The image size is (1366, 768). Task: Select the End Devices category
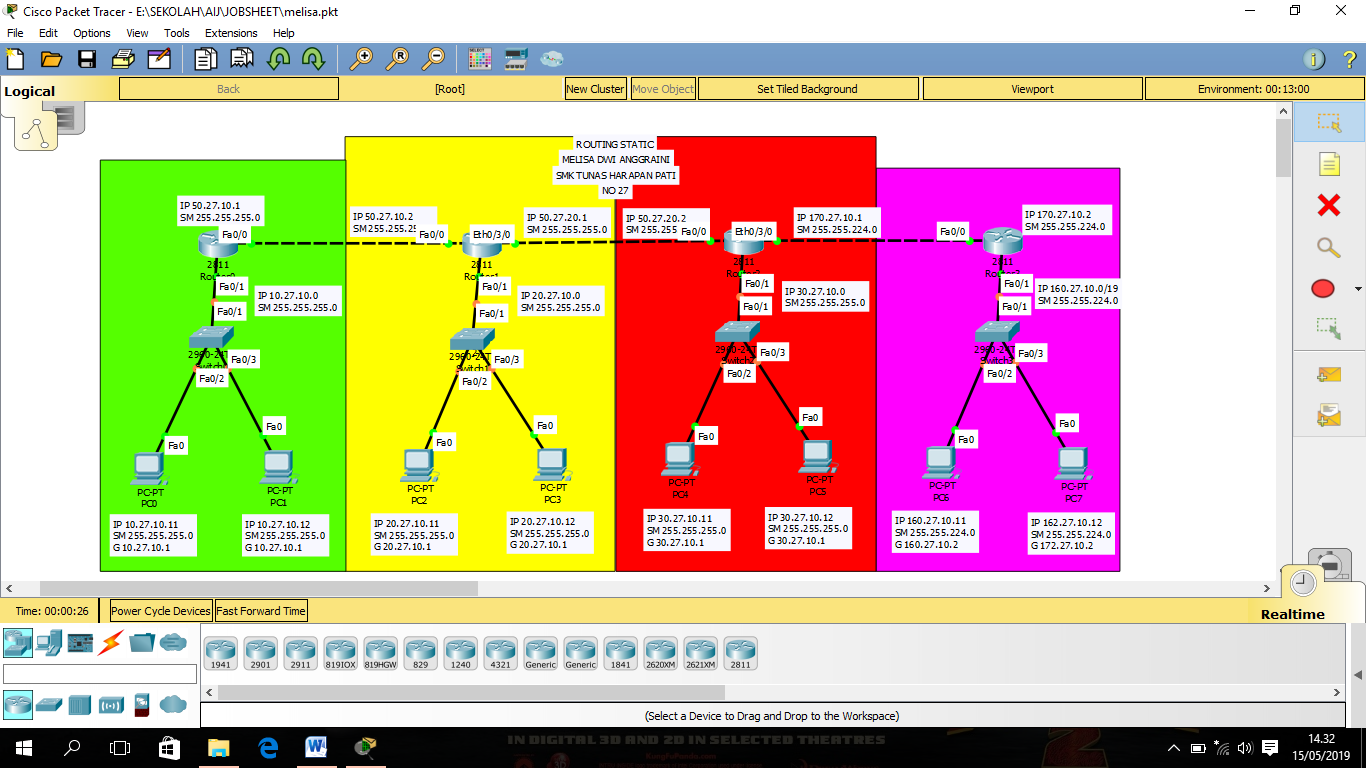pos(49,645)
